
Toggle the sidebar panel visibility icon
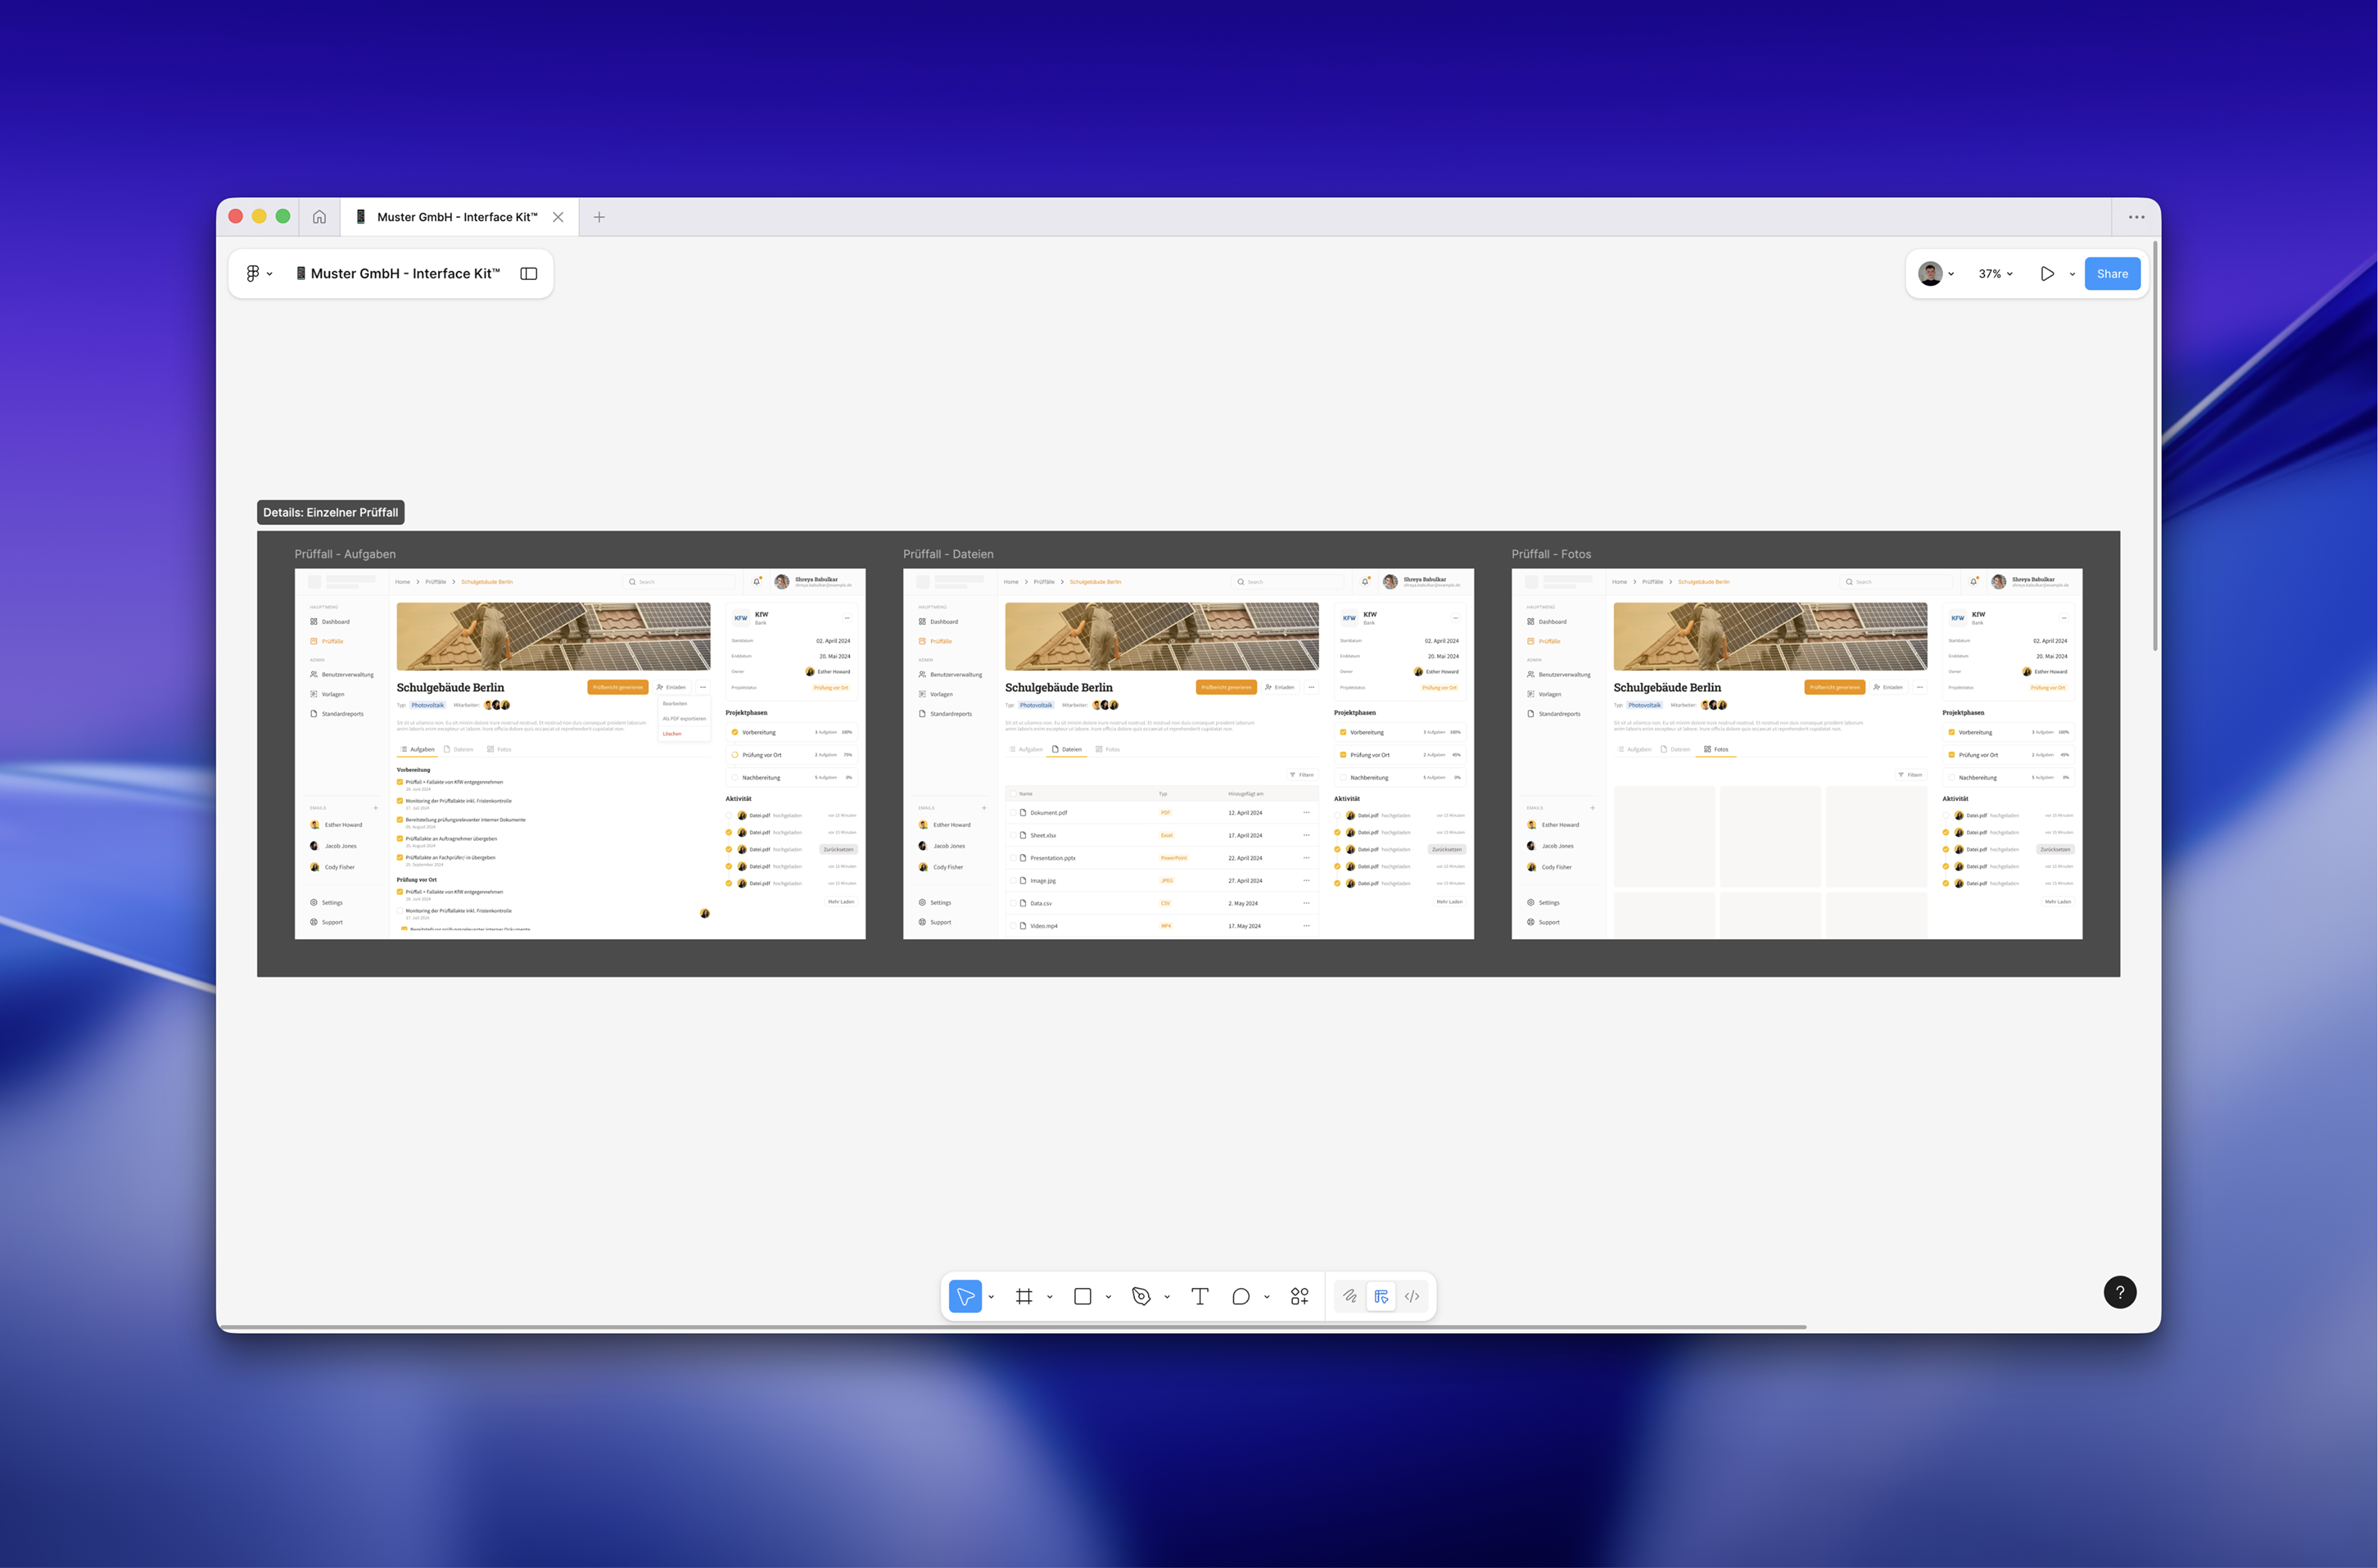(529, 273)
